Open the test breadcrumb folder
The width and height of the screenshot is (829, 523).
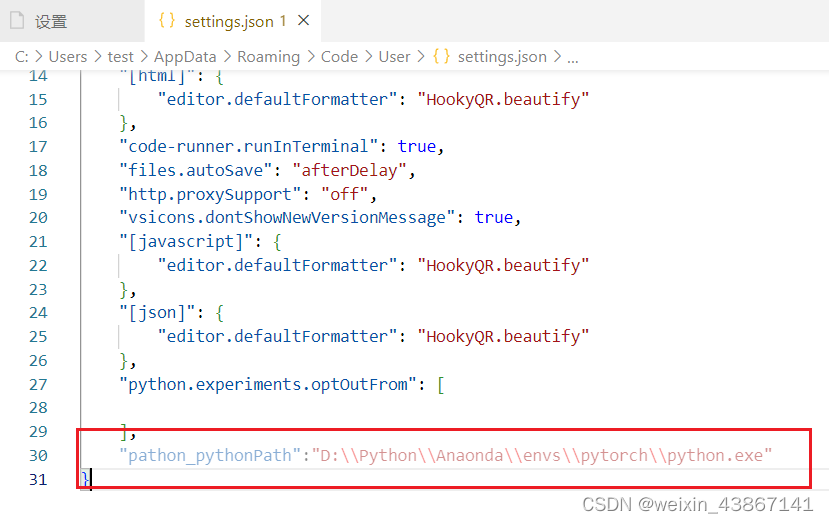click(x=121, y=57)
